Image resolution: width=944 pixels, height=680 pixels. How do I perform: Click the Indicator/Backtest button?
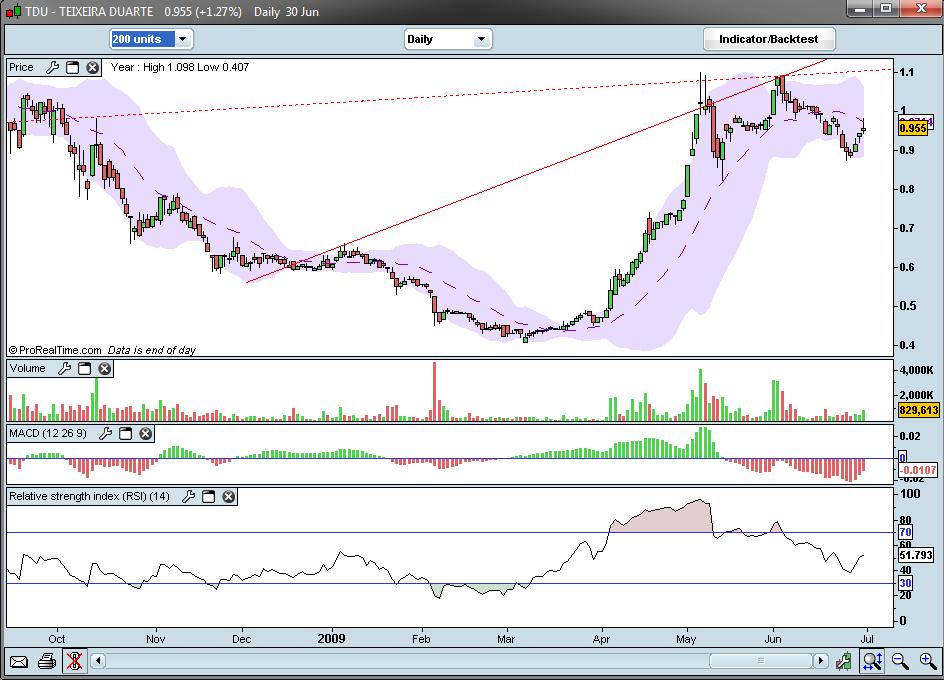(769, 39)
